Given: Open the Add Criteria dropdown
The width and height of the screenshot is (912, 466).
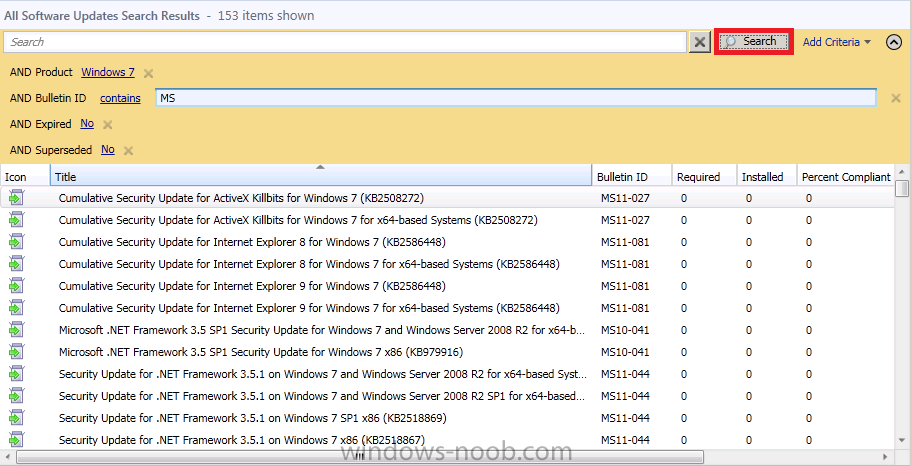Looking at the screenshot, I should pos(836,42).
